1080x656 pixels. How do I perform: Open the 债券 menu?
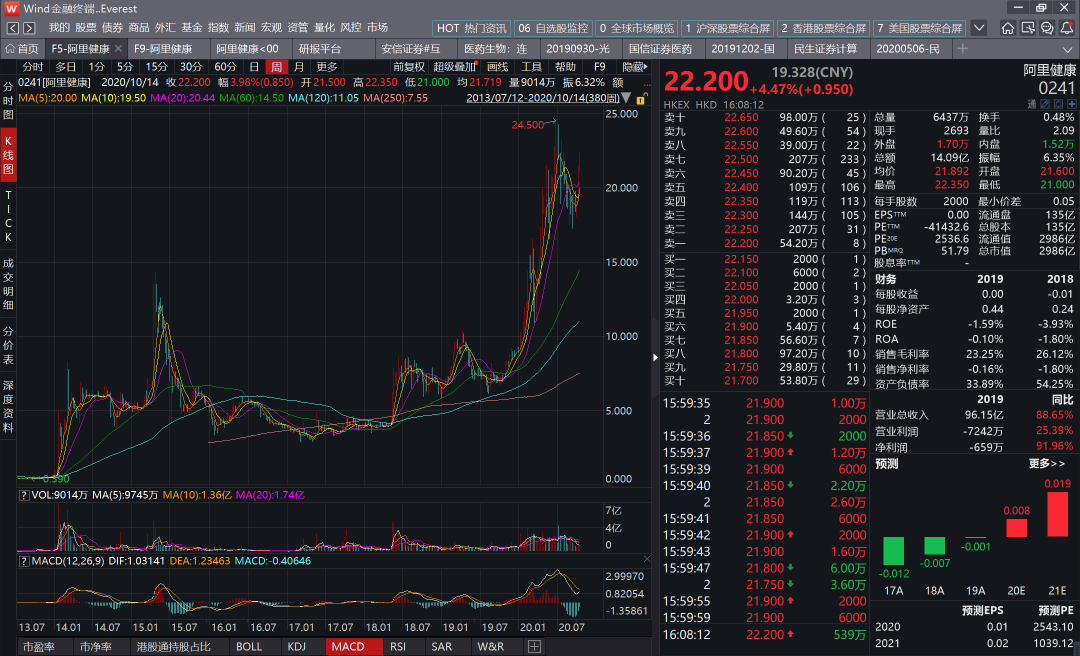(x=112, y=28)
